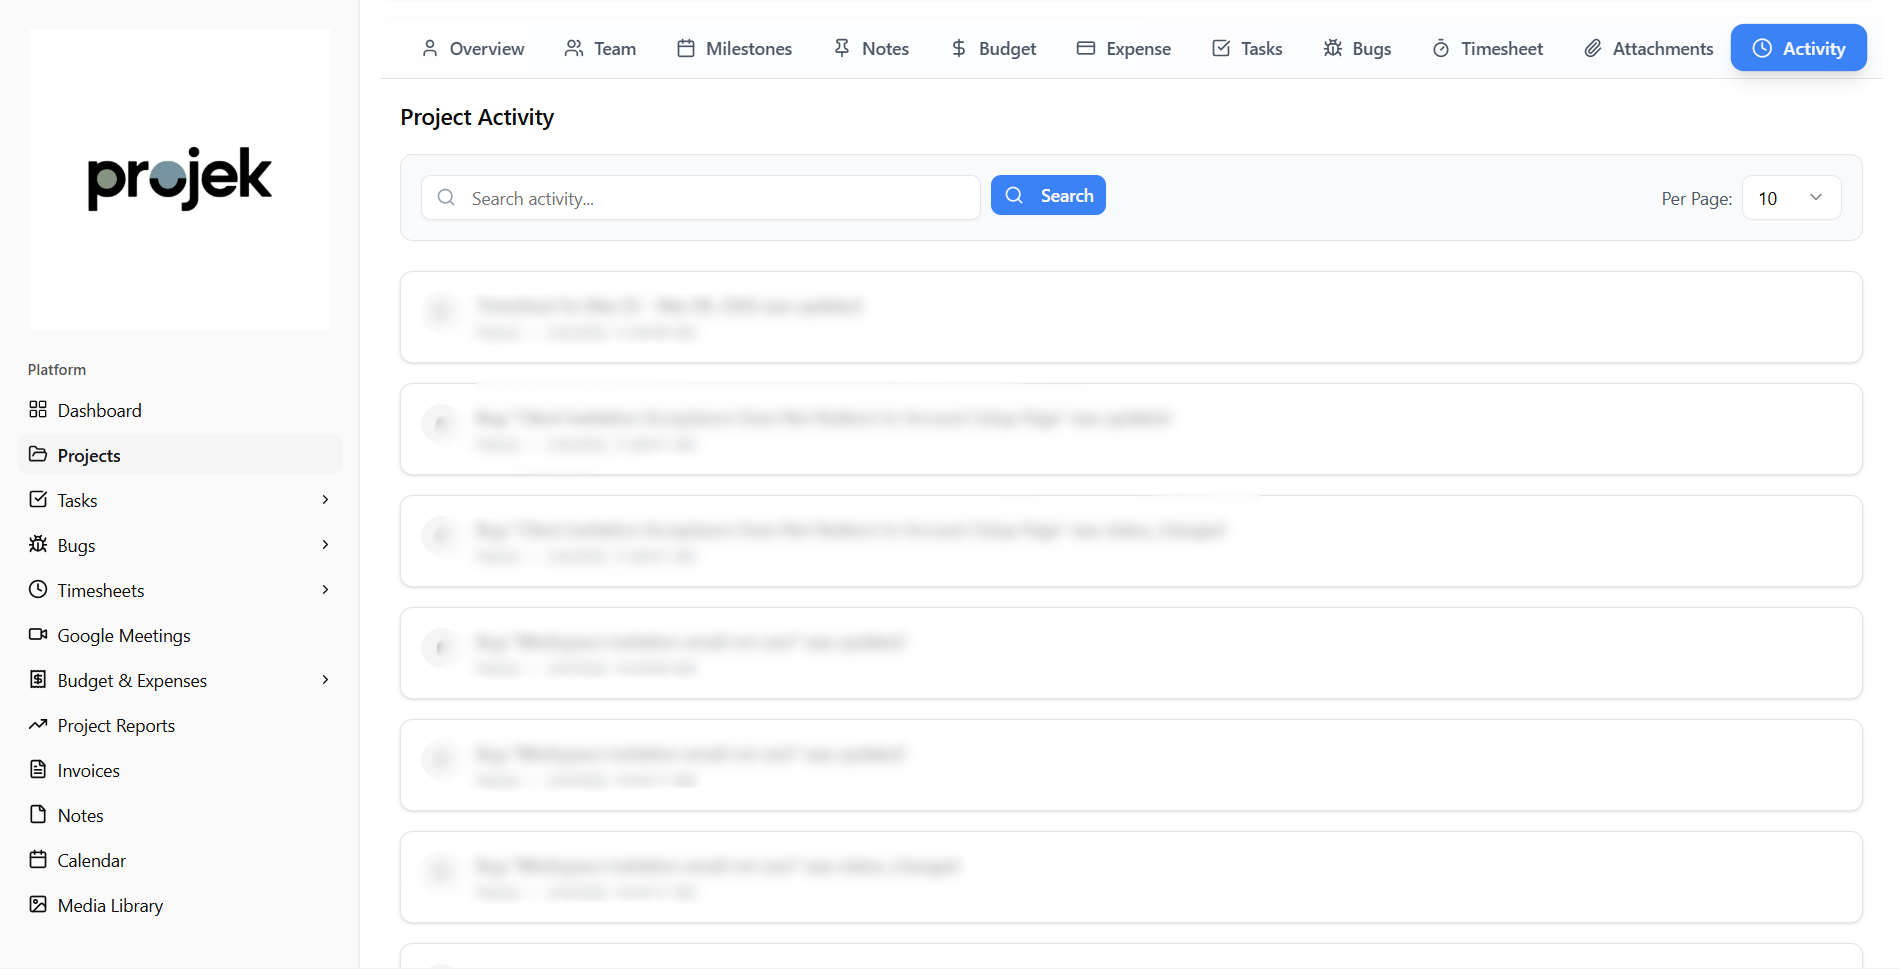Click the Calendar icon in sidebar
Viewport: 1899px width, 969px height.
pos(38,859)
